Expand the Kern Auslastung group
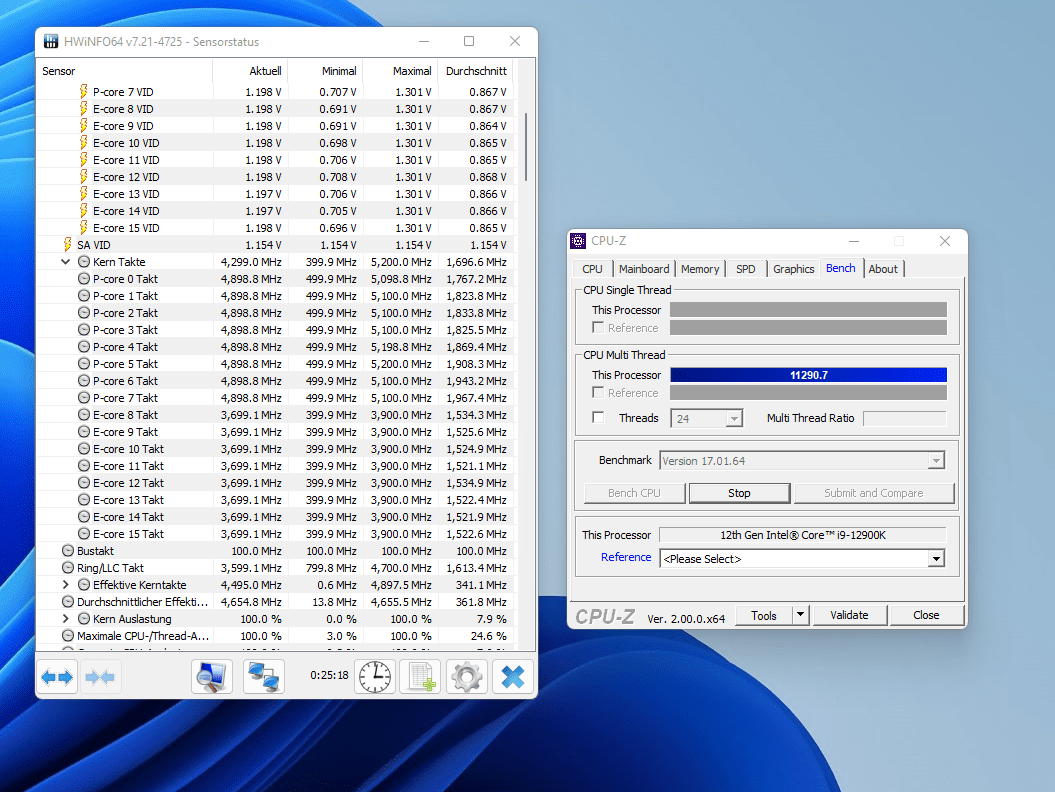 pos(65,618)
